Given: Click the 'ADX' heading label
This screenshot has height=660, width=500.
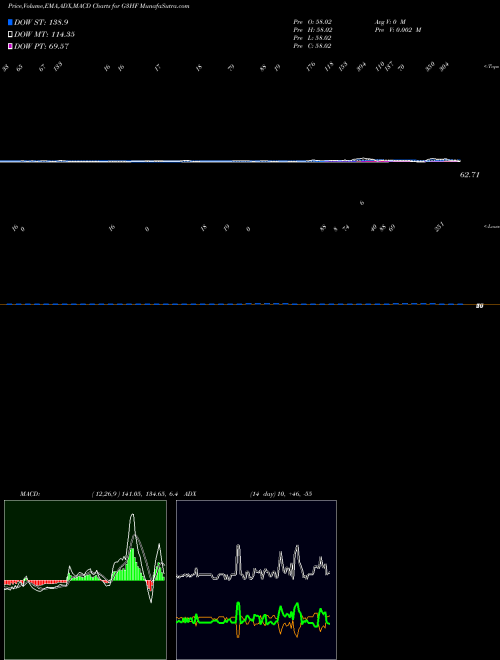Looking at the screenshot, I should click(190, 494).
